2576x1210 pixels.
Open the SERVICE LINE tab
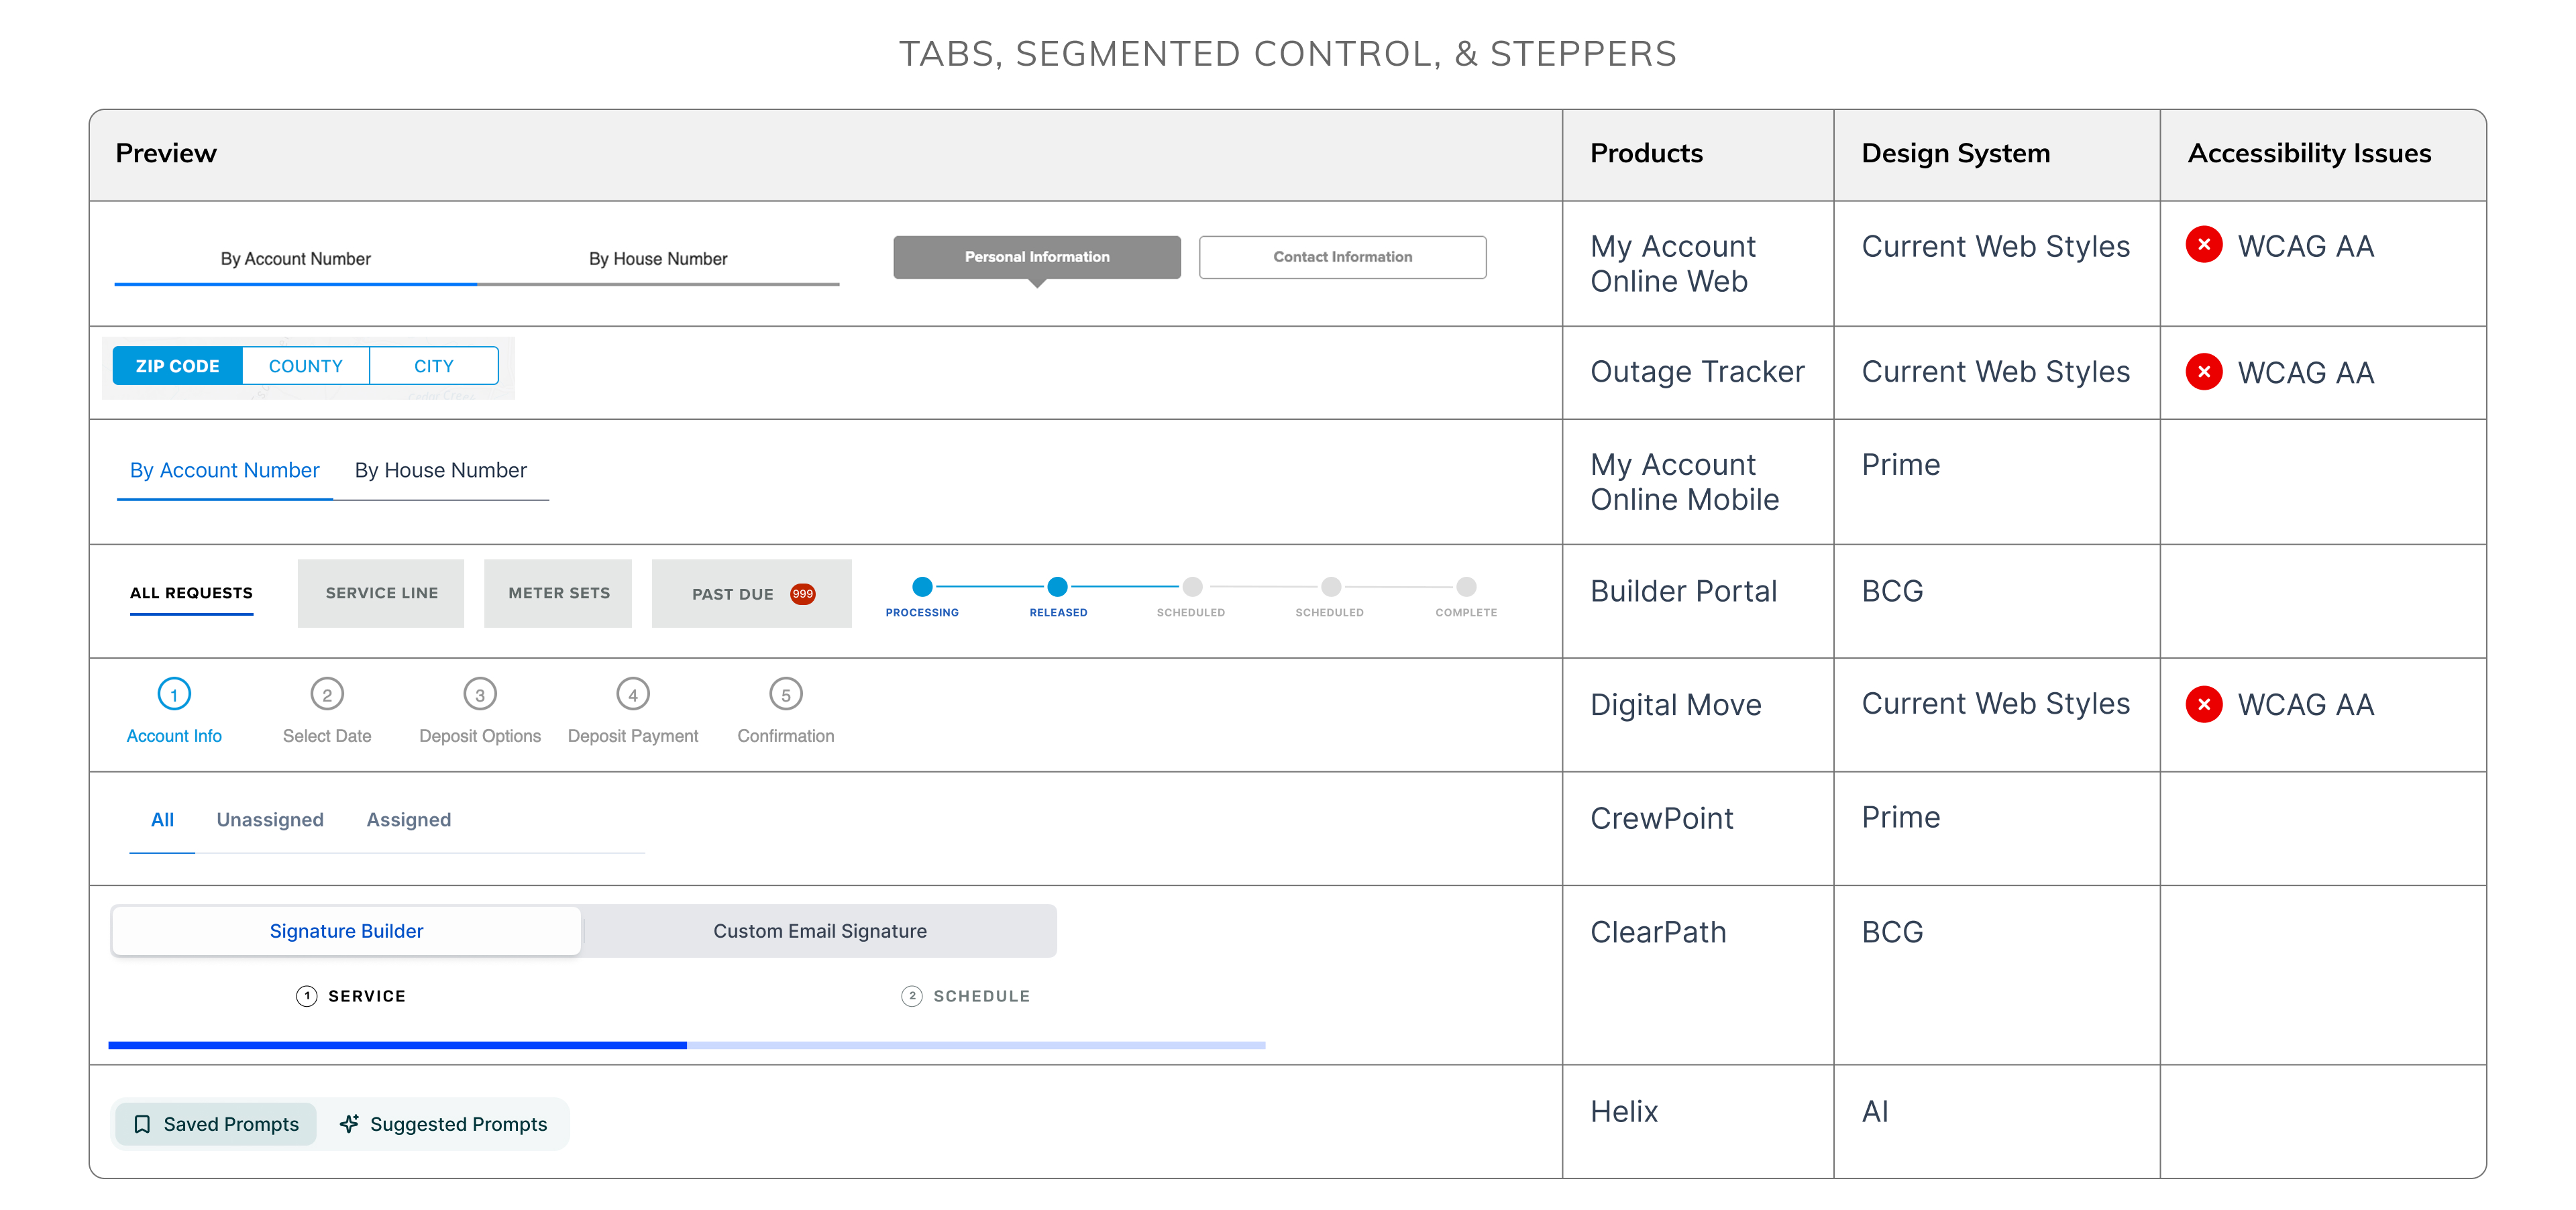coord(381,593)
